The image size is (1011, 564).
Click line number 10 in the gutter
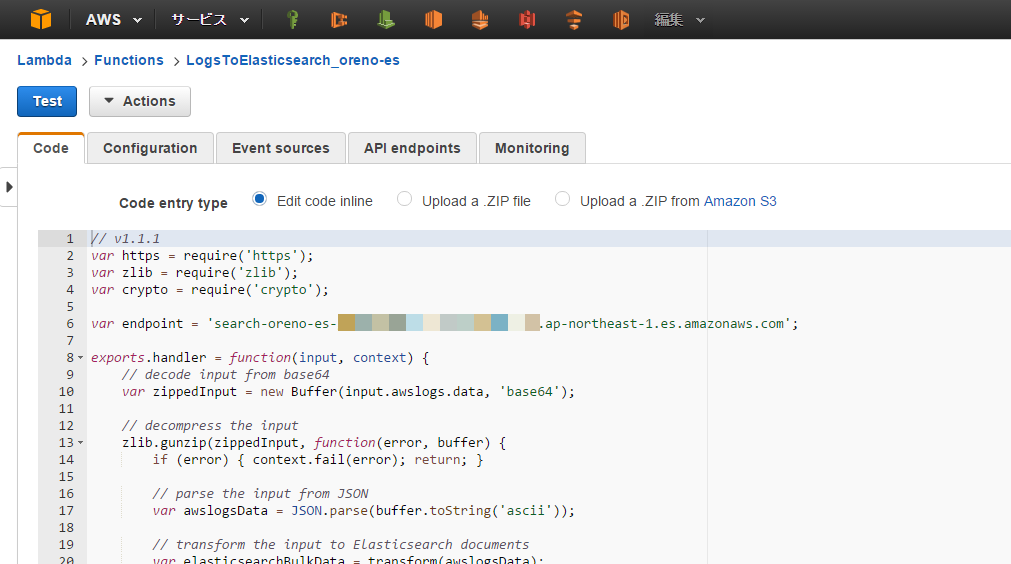(x=66, y=392)
